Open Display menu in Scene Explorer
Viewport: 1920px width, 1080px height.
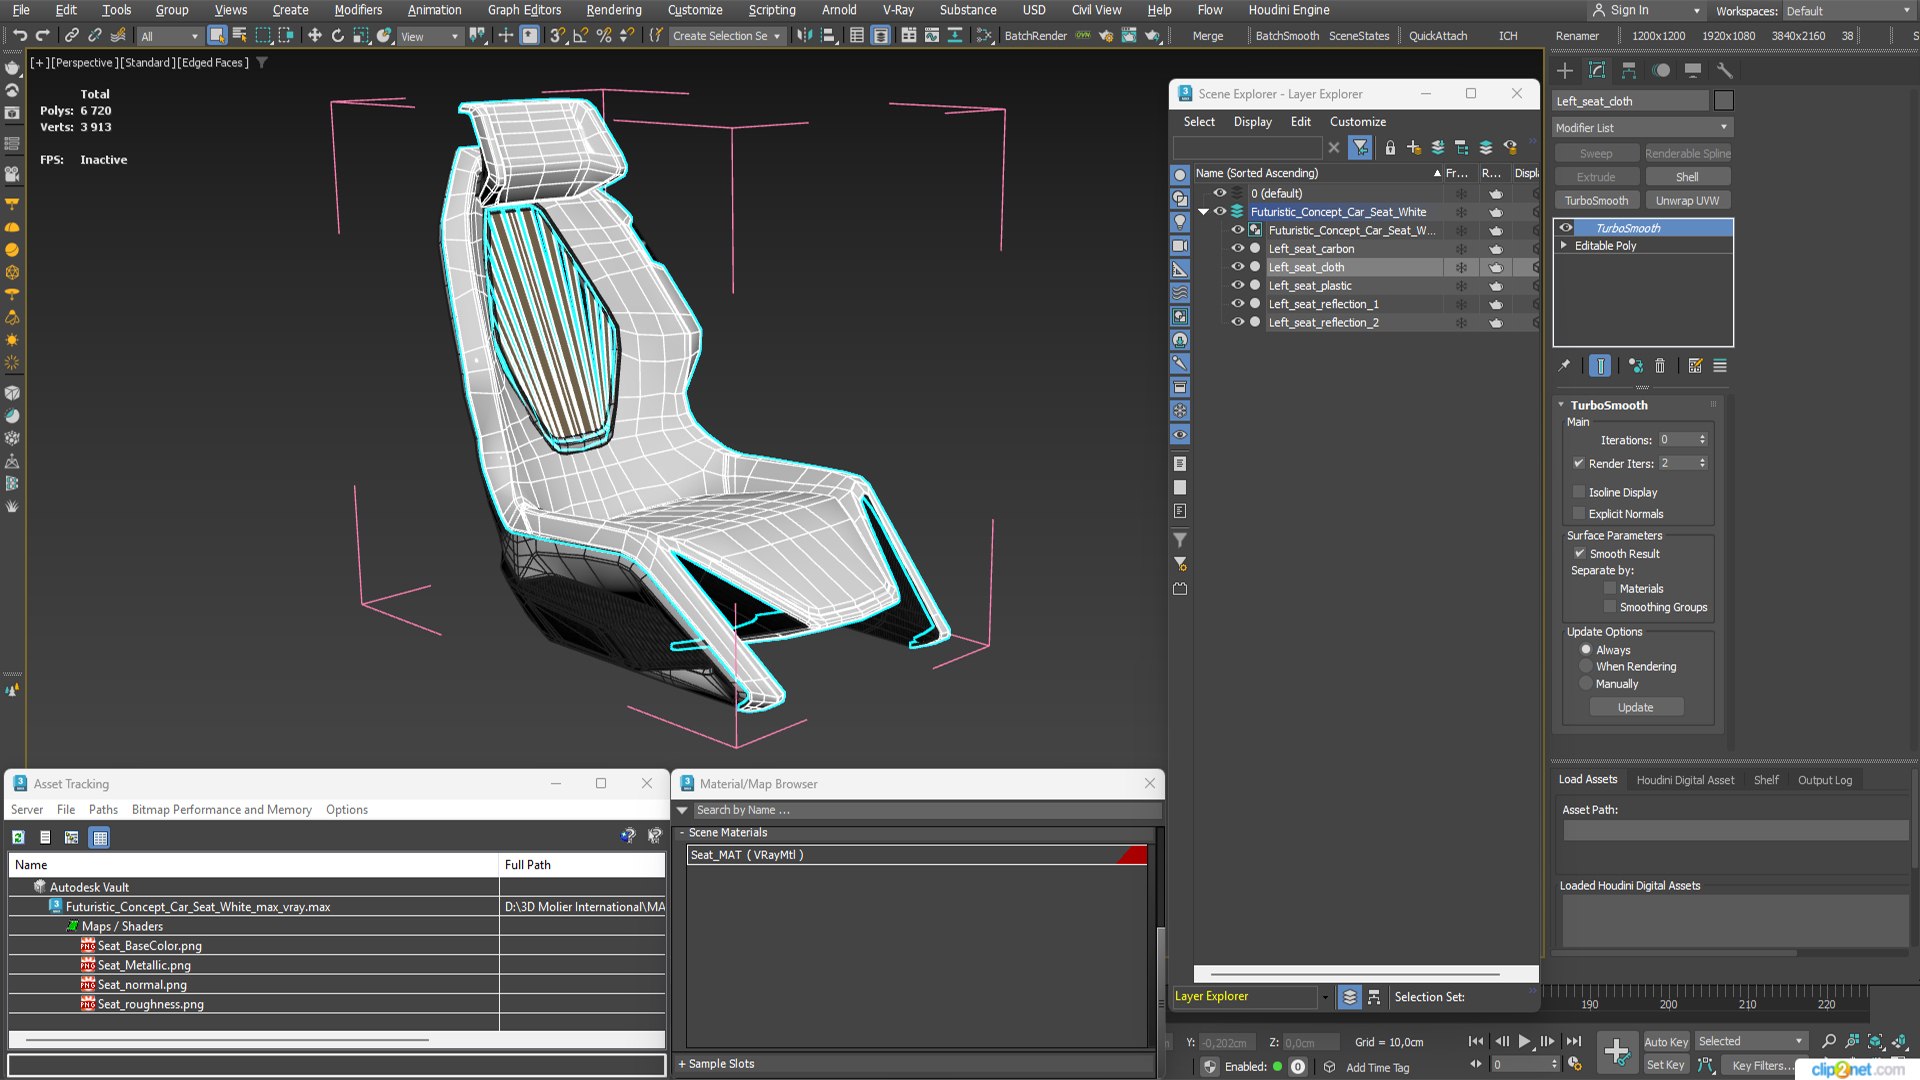(x=1252, y=122)
